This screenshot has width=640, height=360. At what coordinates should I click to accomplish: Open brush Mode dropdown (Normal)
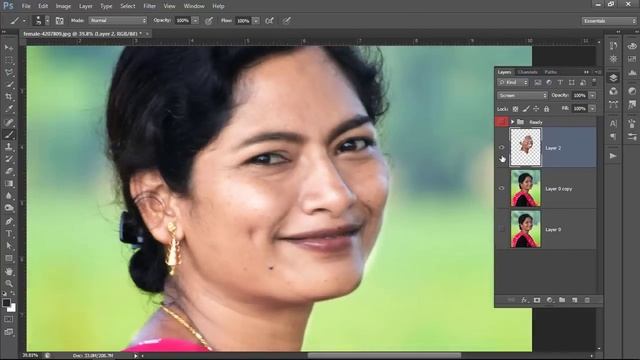(x=118, y=20)
